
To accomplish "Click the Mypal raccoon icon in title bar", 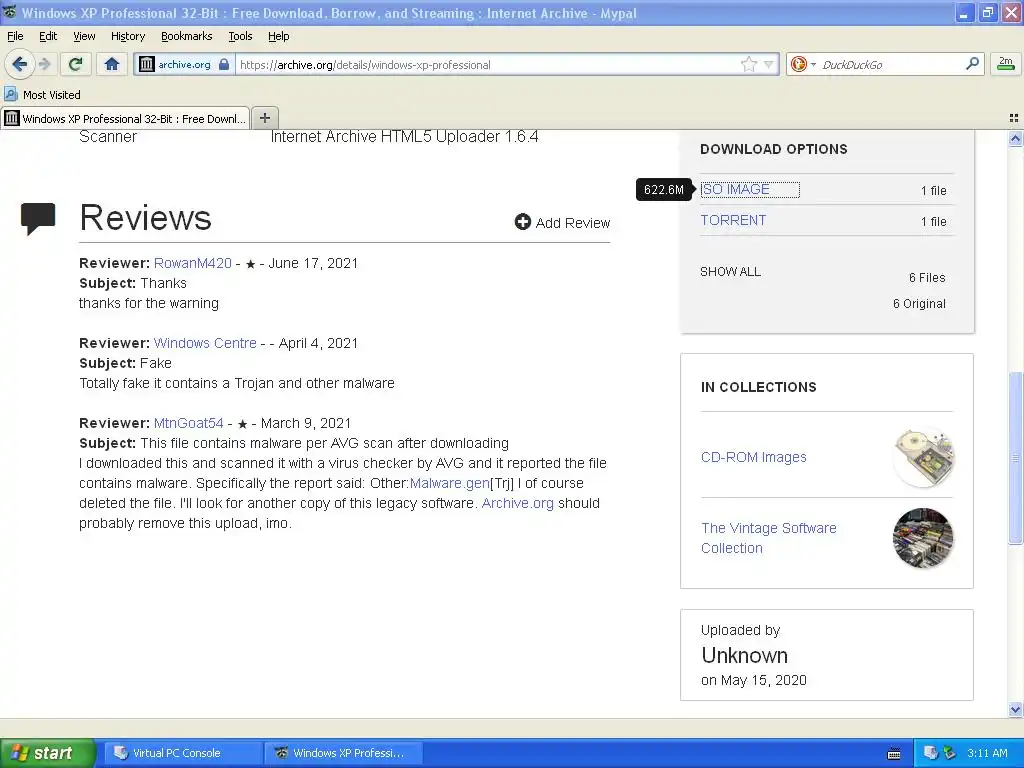I will point(9,12).
